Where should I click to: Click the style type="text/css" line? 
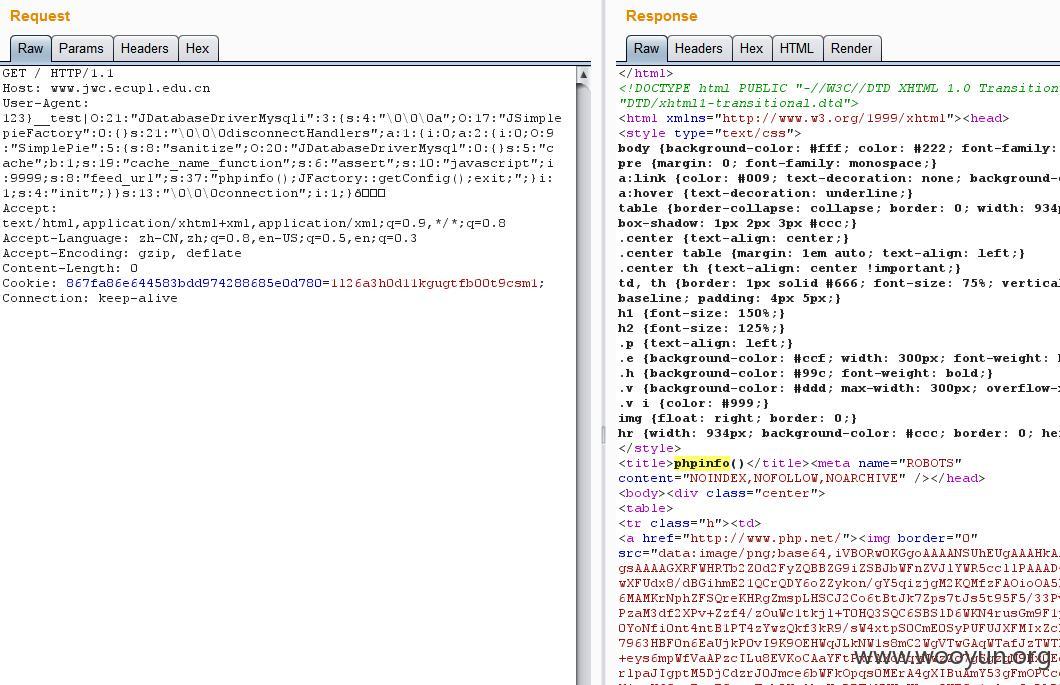coord(709,133)
